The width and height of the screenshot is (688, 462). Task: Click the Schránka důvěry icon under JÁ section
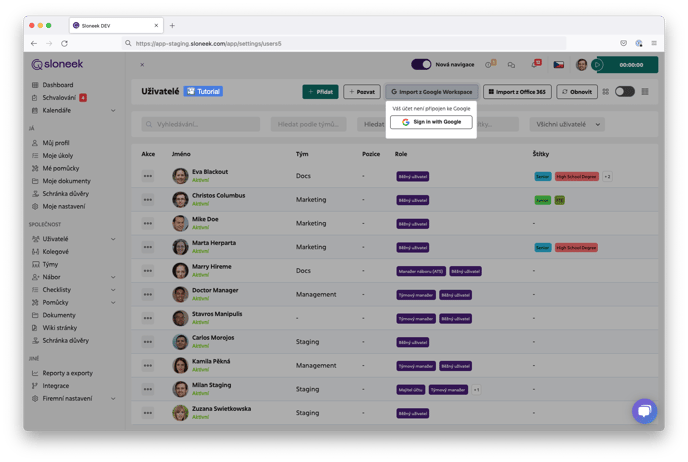coord(35,193)
